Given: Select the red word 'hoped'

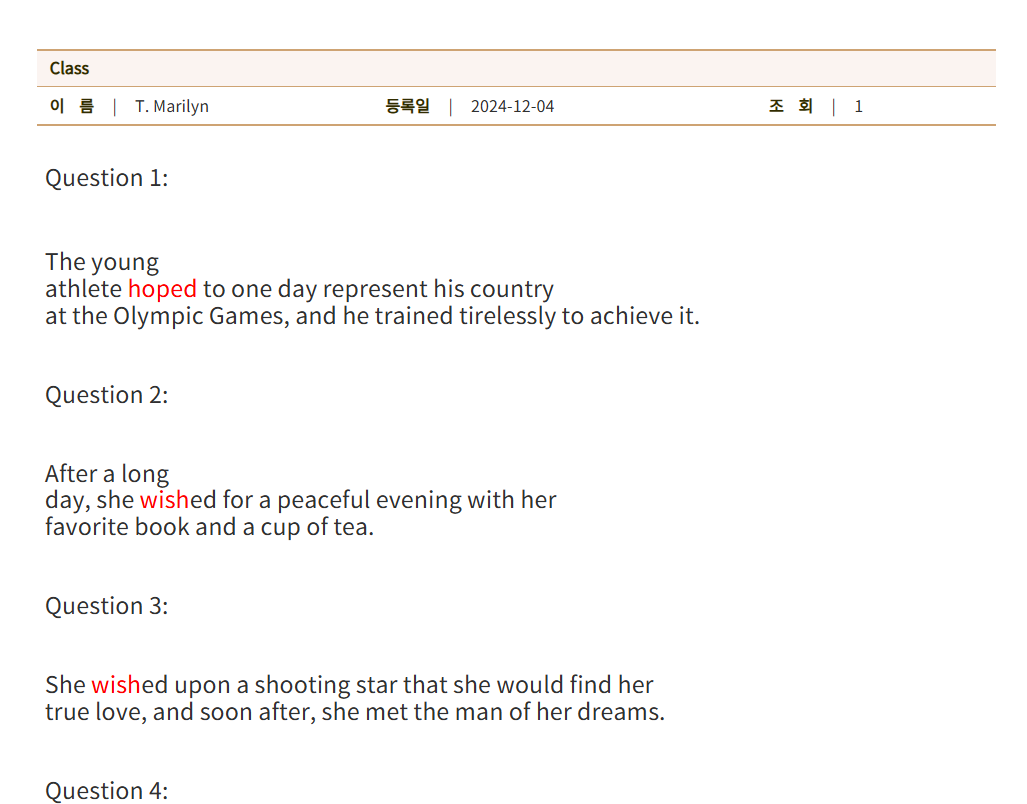Looking at the screenshot, I should click(162, 289).
